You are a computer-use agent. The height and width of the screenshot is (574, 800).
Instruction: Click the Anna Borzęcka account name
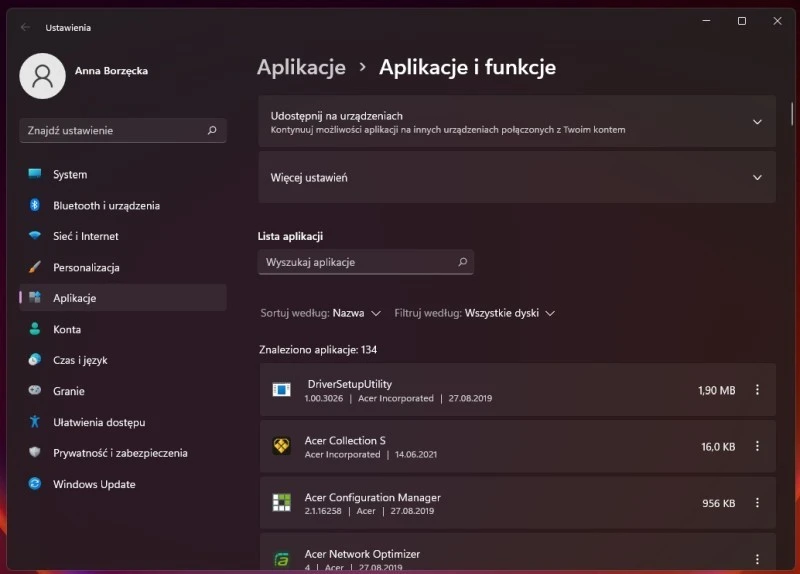pyautogui.click(x=111, y=70)
